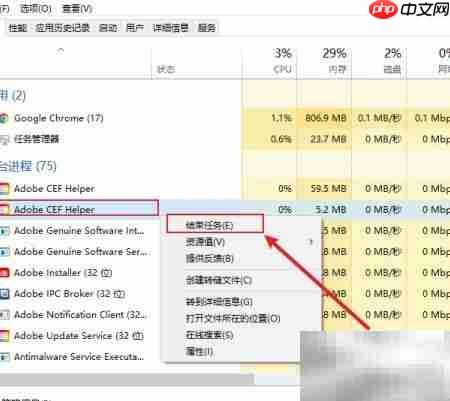Viewport: 450px width, 401px height.
Task: Select the 后台进程 (75) group header
Action: coord(28,166)
